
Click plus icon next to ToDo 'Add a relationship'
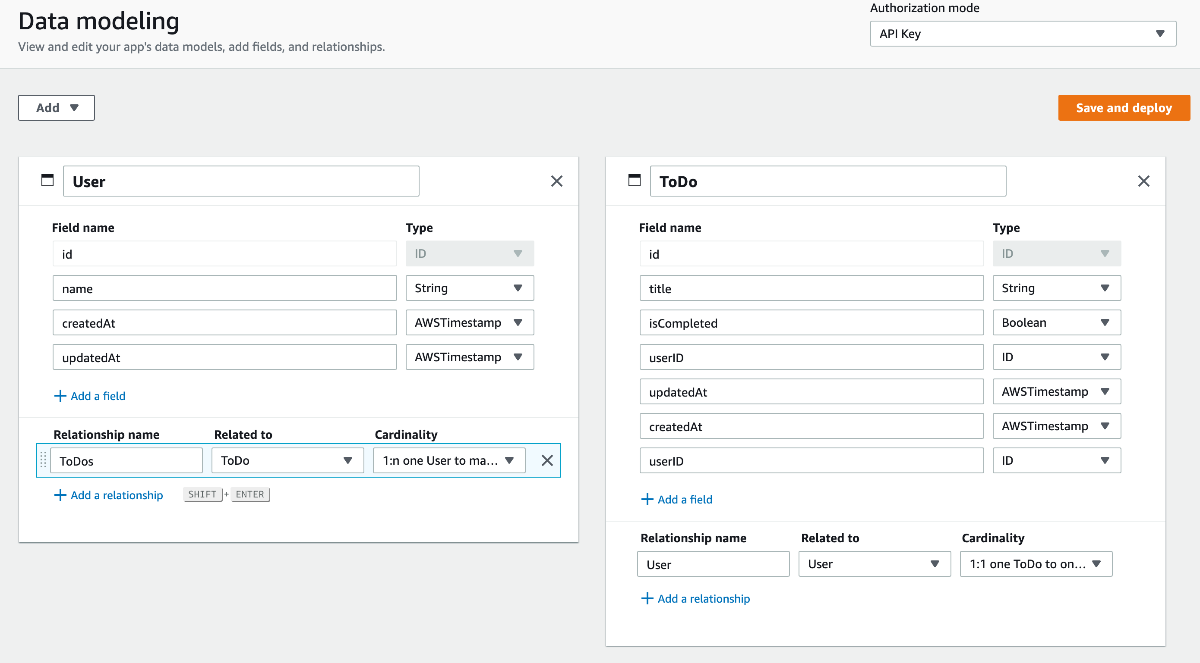coord(647,599)
